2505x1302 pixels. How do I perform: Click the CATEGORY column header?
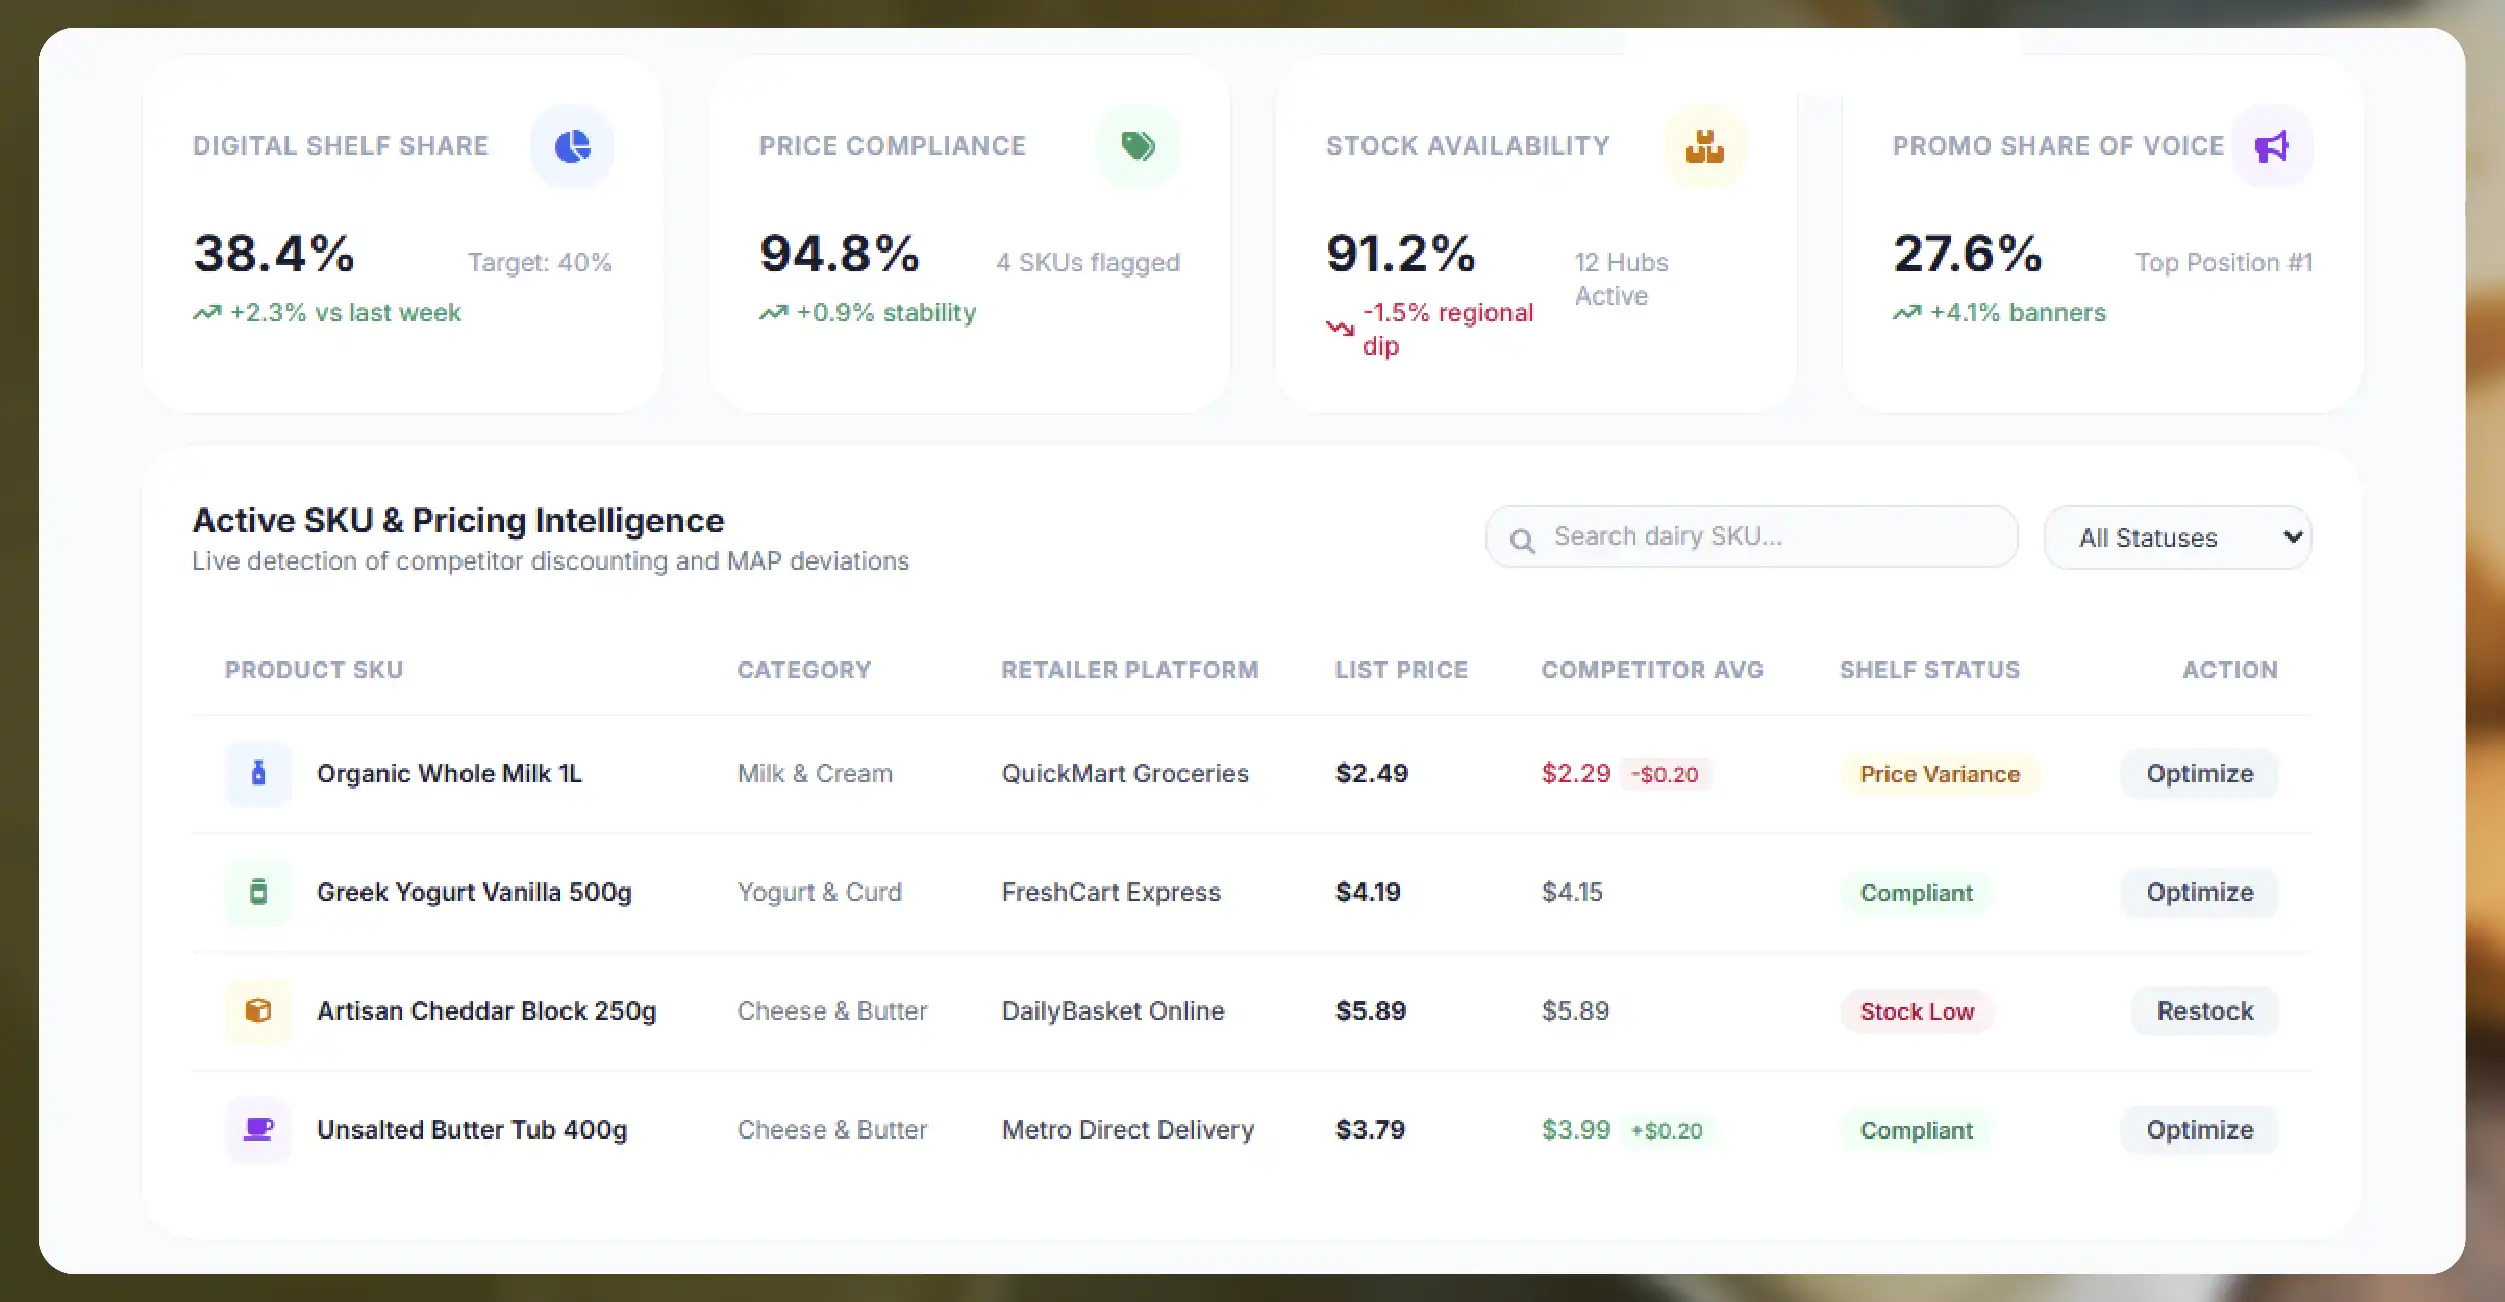[804, 669]
